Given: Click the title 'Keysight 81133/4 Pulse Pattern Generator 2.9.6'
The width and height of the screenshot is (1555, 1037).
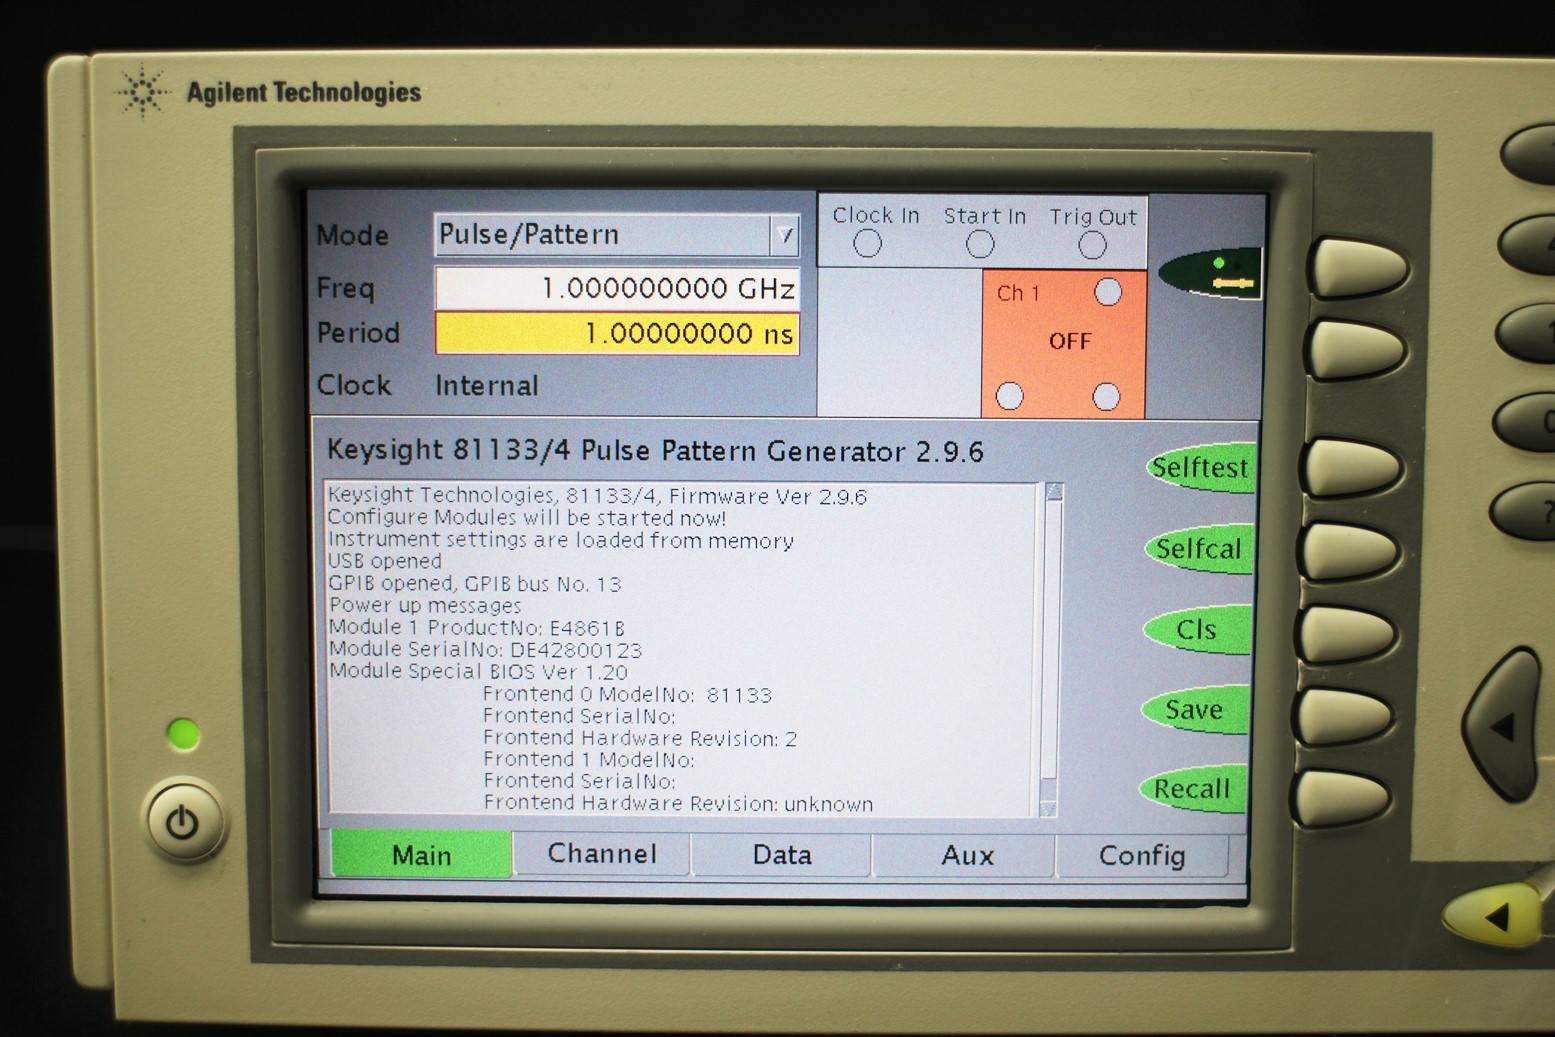Looking at the screenshot, I should pyautogui.click(x=655, y=451).
